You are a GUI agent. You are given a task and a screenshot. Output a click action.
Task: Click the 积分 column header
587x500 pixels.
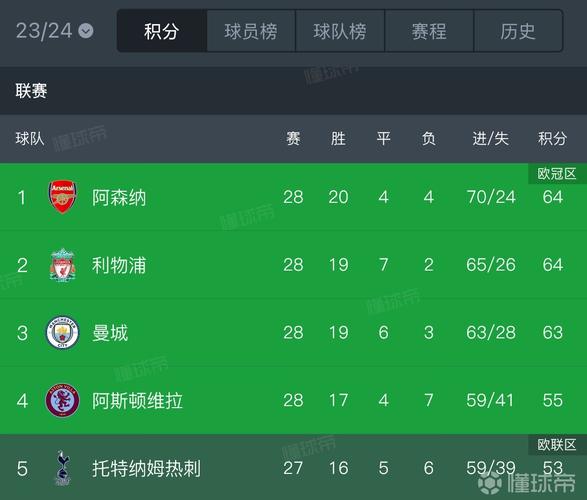(x=553, y=138)
